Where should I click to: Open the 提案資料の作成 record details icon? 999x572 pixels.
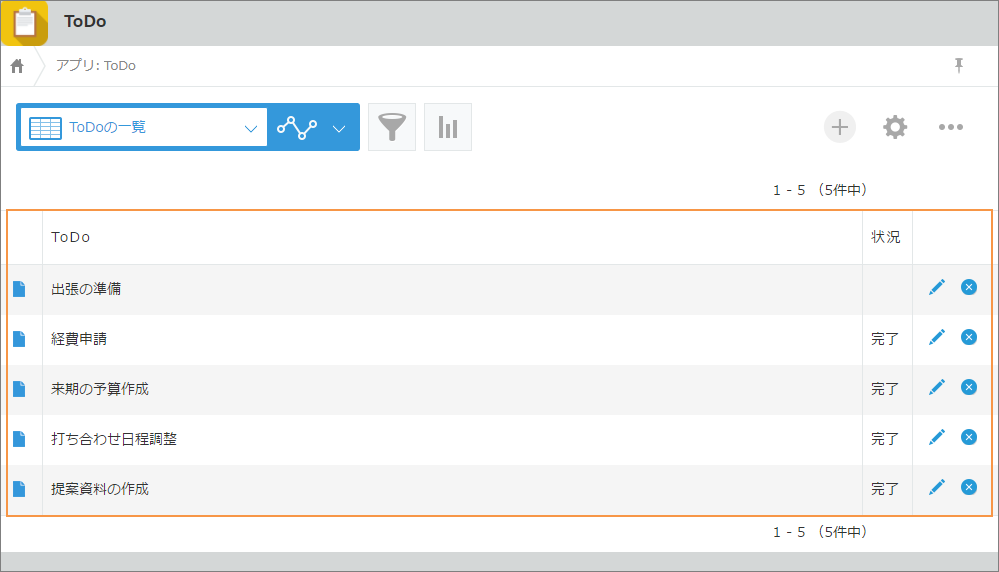[x=19, y=489]
